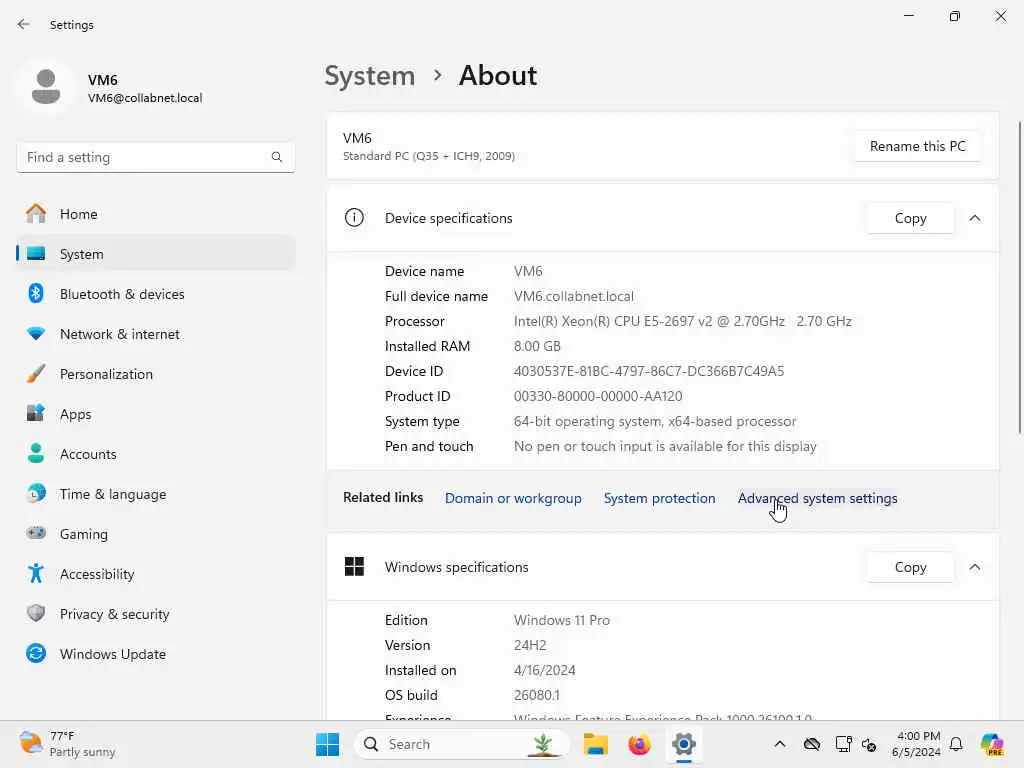Click the taskbar Search box
The height and width of the screenshot is (768, 1024).
click(462, 744)
